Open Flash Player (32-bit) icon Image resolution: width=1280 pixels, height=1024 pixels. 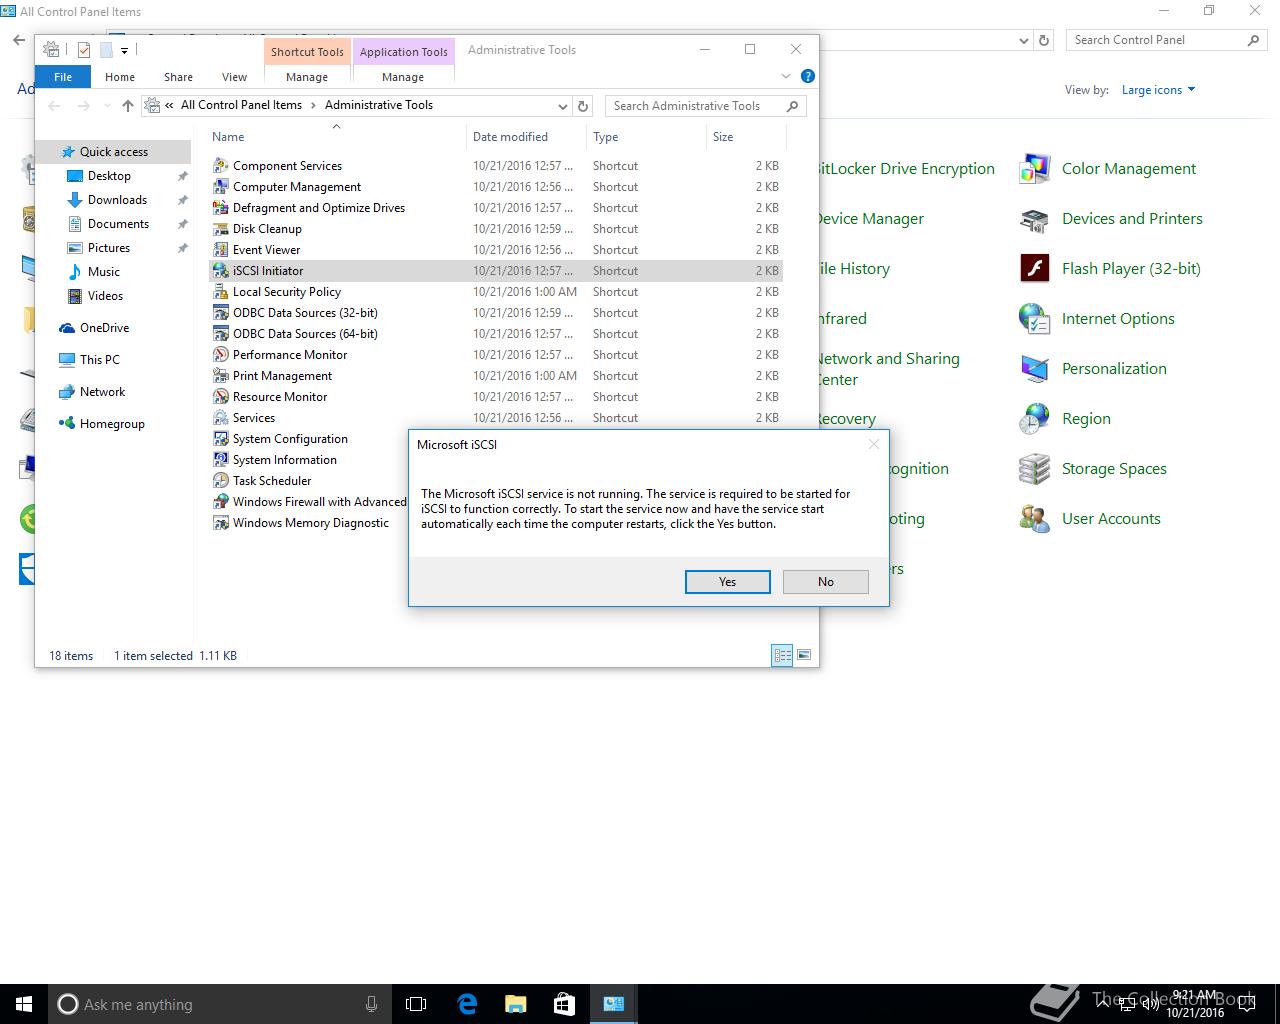1034,269
